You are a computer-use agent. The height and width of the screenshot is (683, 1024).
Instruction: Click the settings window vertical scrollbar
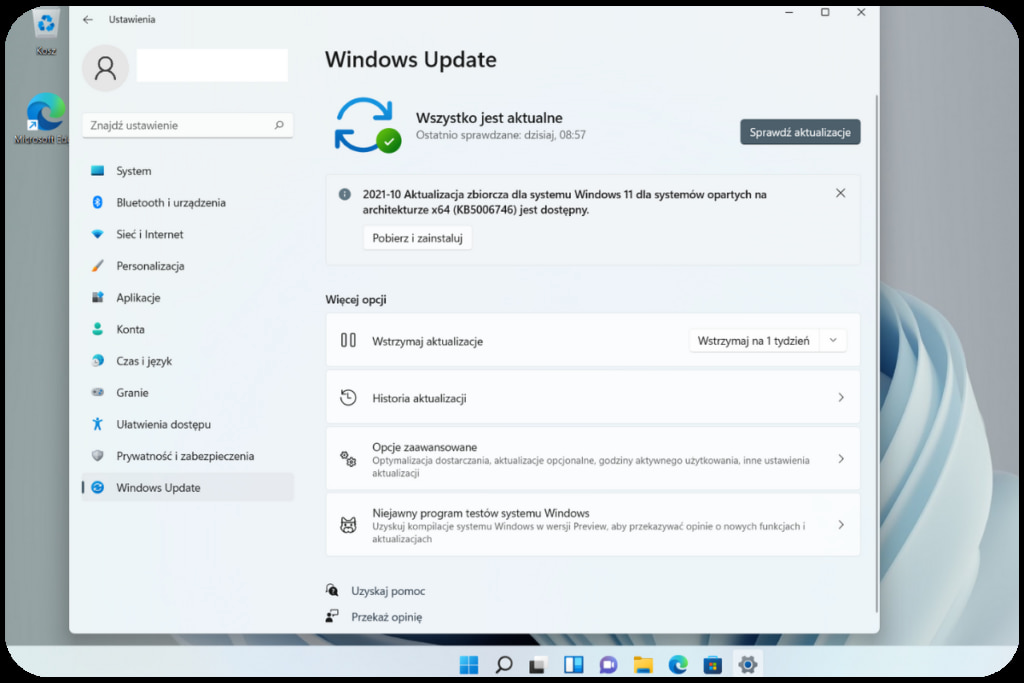(x=876, y=353)
